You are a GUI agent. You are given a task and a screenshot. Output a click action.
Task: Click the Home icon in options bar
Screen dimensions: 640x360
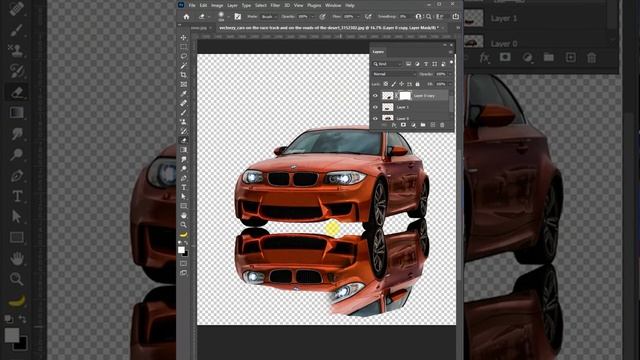coord(187,17)
